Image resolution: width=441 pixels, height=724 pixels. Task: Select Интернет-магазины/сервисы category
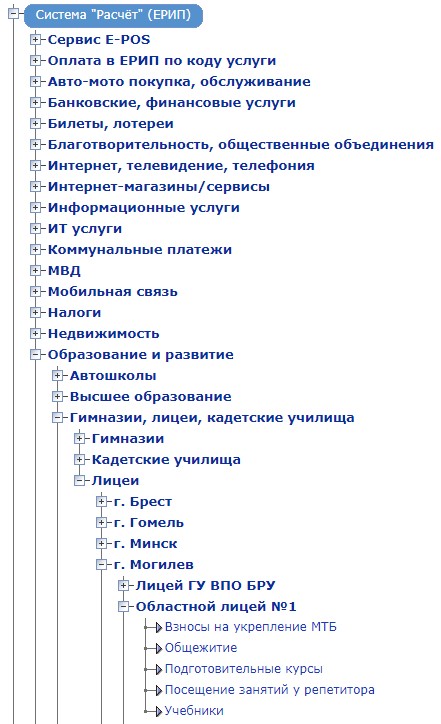coord(159,187)
